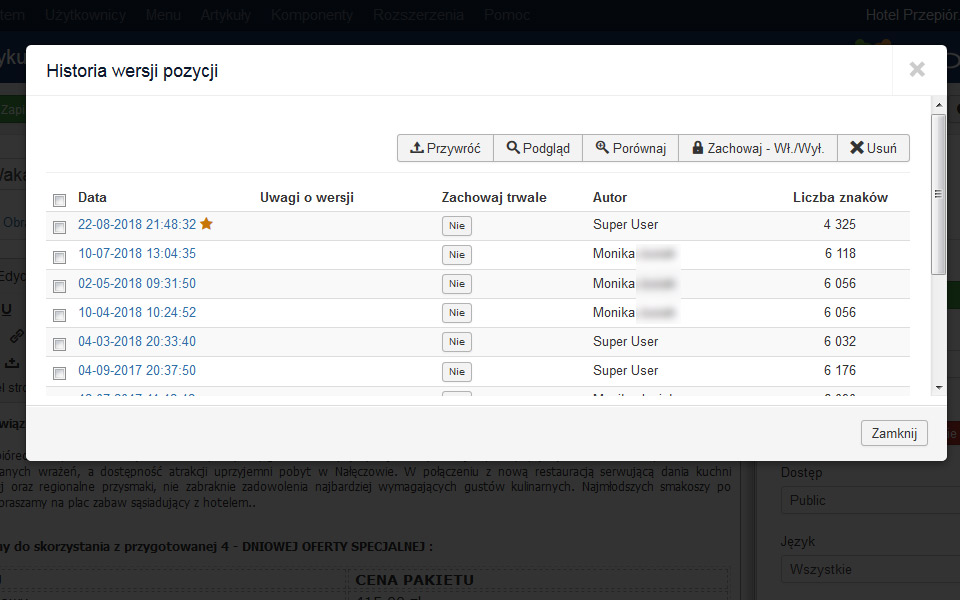The height and width of the screenshot is (600, 960).
Task: Toggle Nie keep button for 04-03-2018 row
Action: [x=457, y=342]
